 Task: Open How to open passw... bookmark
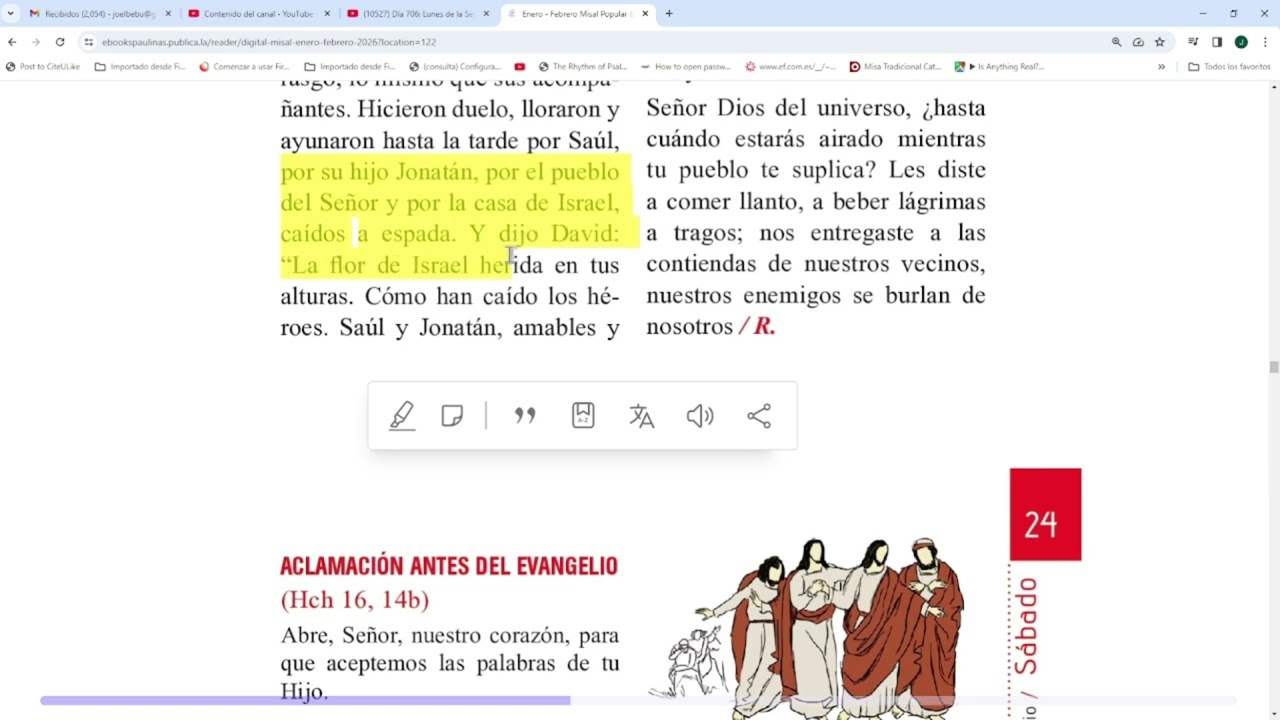[686, 67]
